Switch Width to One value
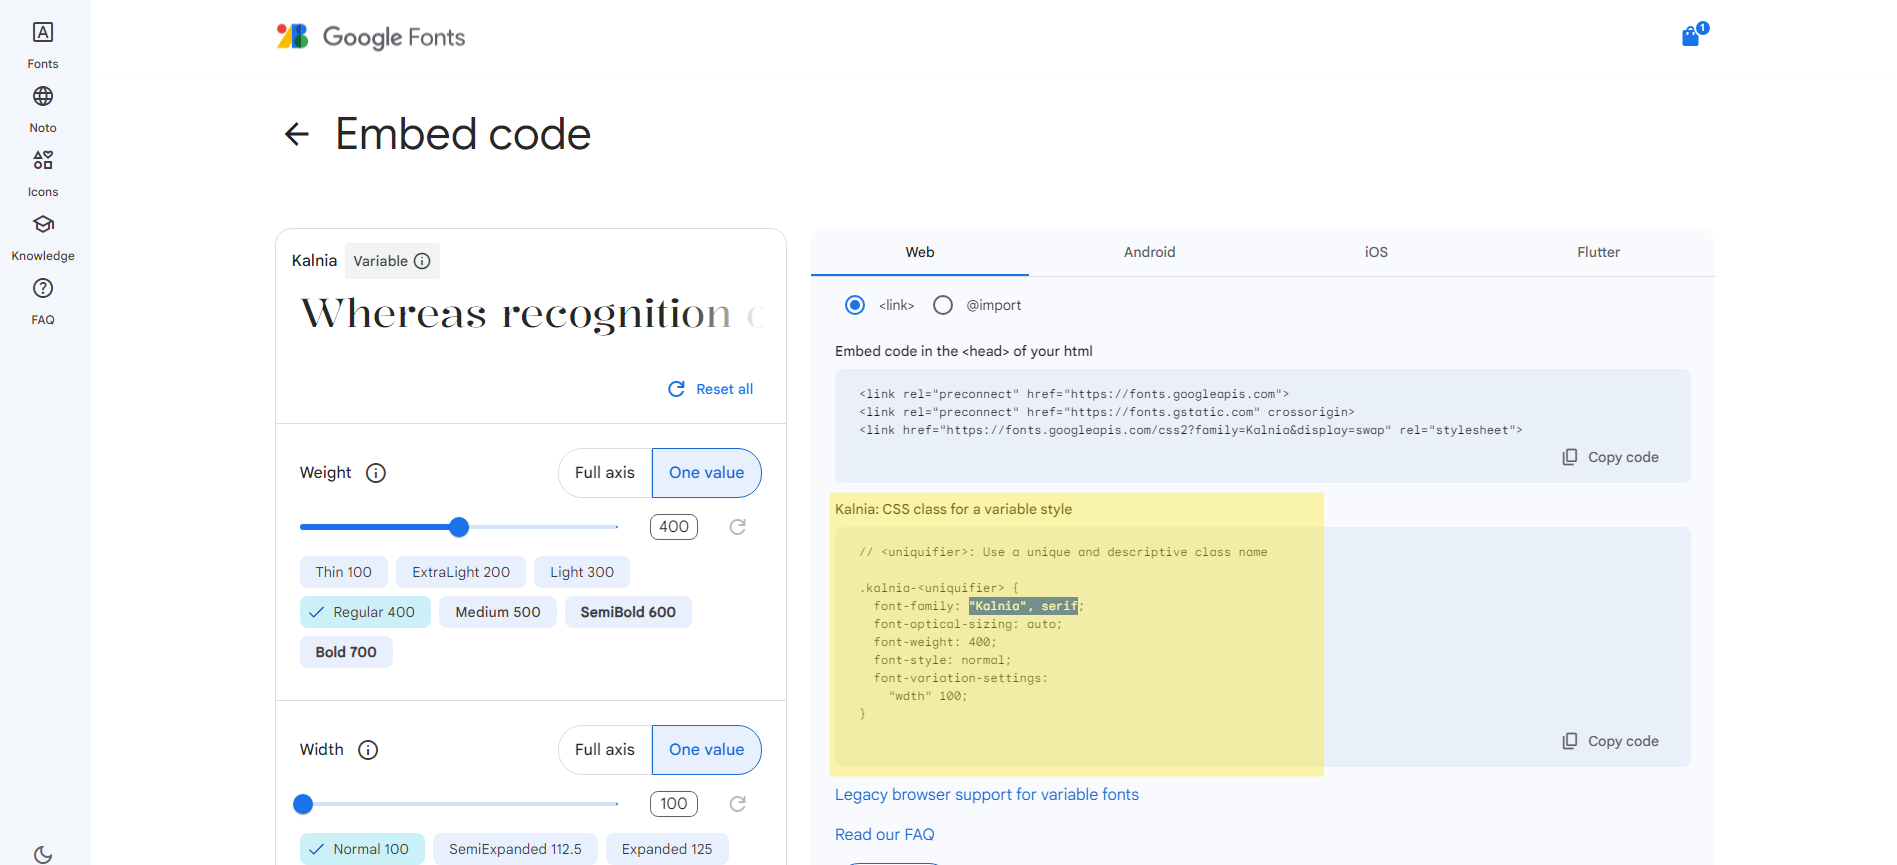Screen dimensions: 1897x865 coord(707,750)
